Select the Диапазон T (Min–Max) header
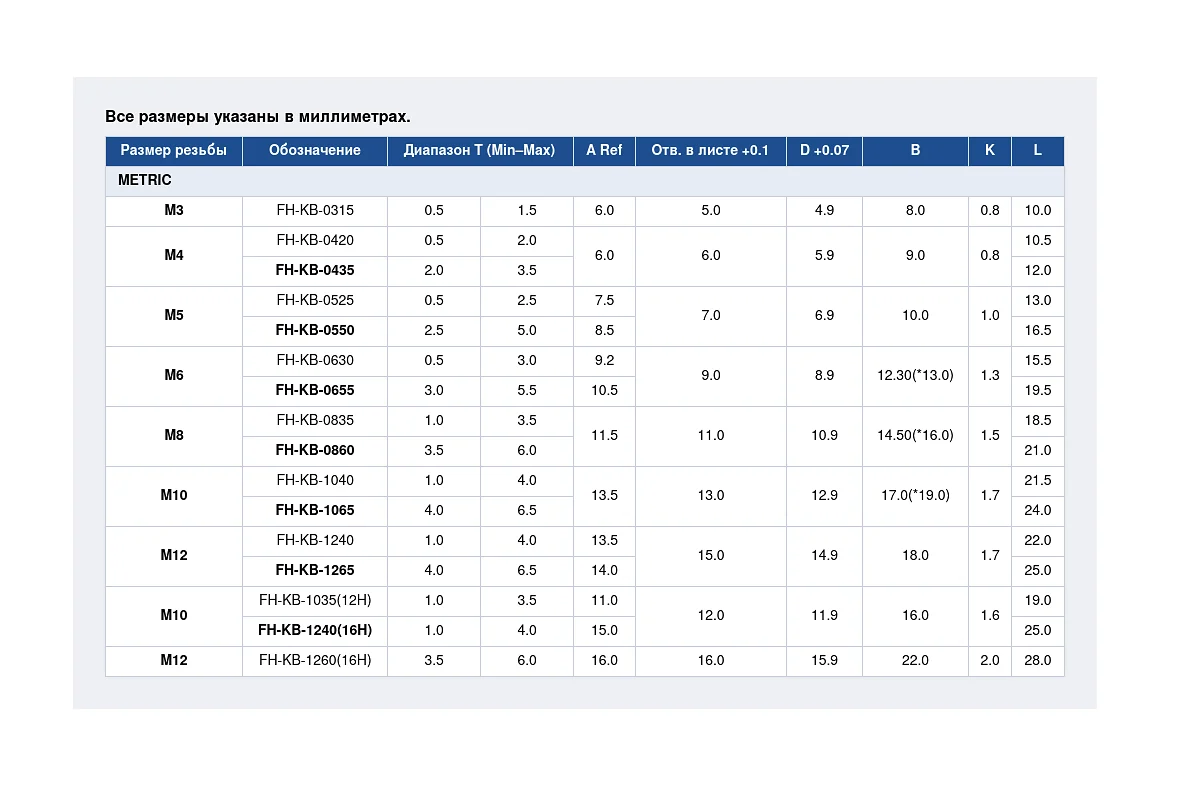1190x786 pixels. [x=480, y=150]
